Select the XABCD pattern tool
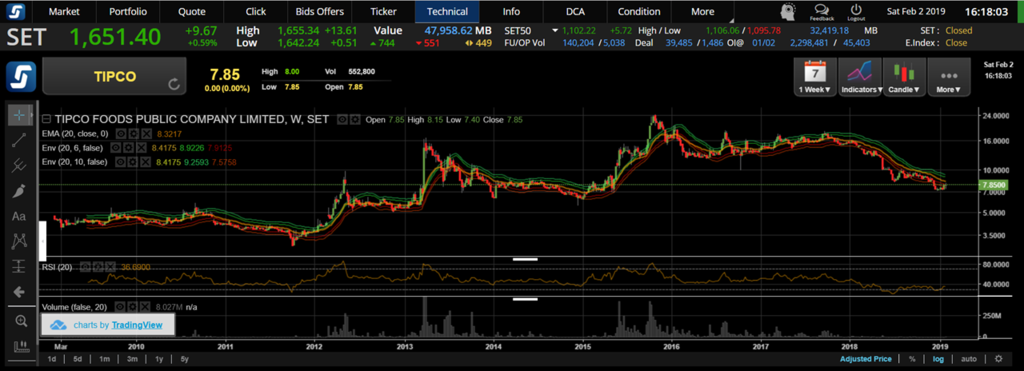This screenshot has height=371, width=1024. click(19, 241)
